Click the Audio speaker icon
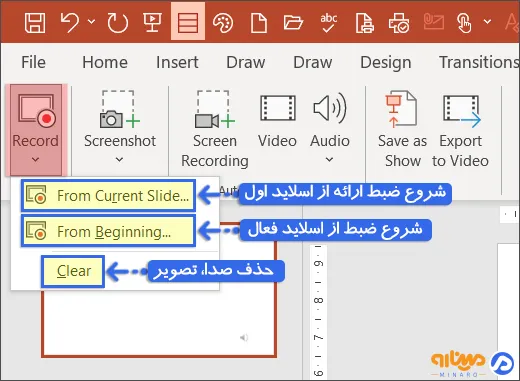Screen dimensions: 520x381 330,108
